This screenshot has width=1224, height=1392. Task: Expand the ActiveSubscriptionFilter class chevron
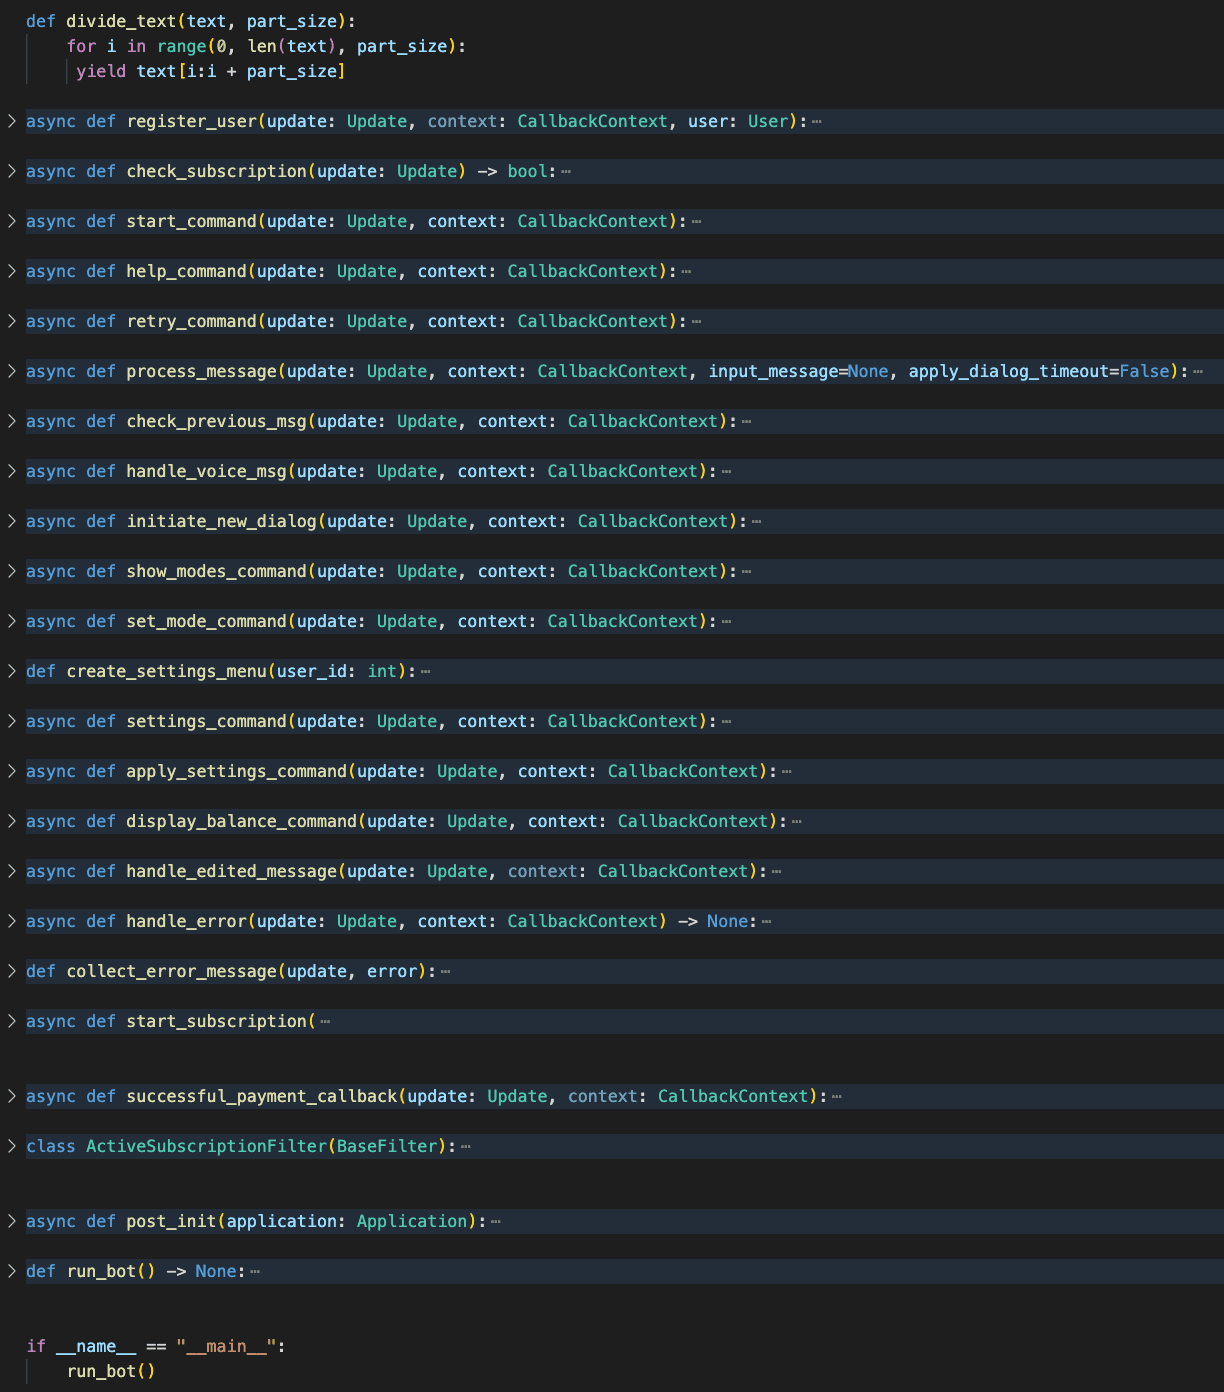tap(12, 1146)
